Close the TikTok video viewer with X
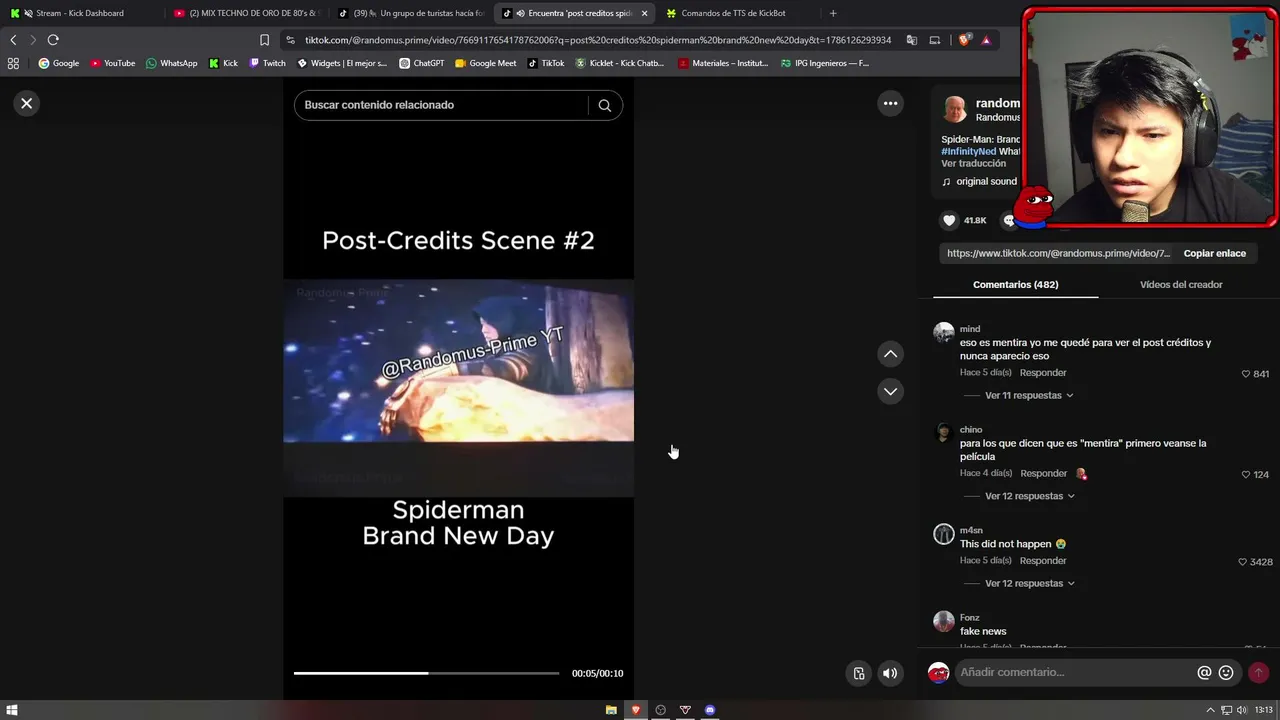This screenshot has height=720, width=1280. [27, 103]
